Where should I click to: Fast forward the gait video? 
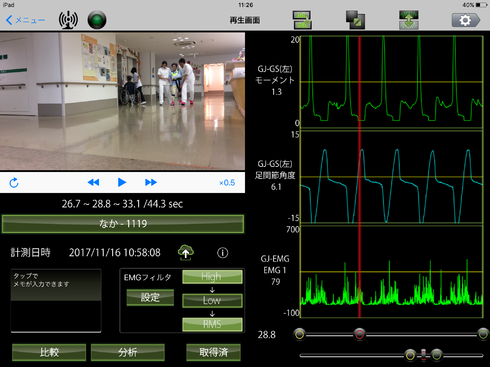(151, 182)
